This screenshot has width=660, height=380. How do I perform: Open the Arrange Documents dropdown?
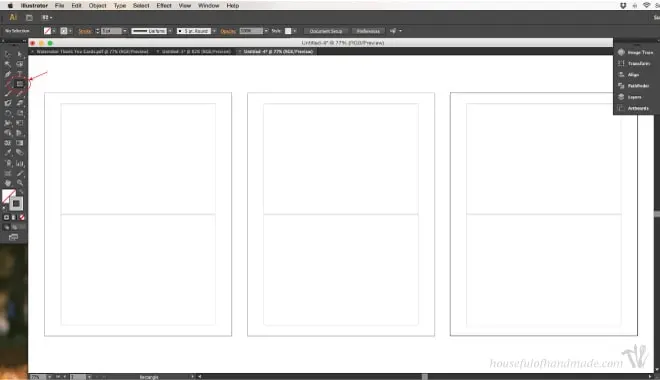point(46,18)
